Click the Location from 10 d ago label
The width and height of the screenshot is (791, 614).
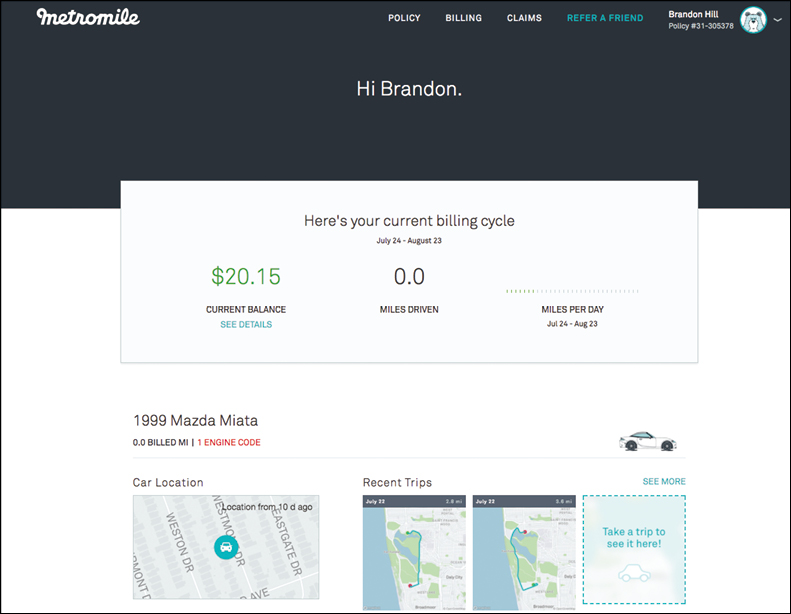(x=267, y=507)
